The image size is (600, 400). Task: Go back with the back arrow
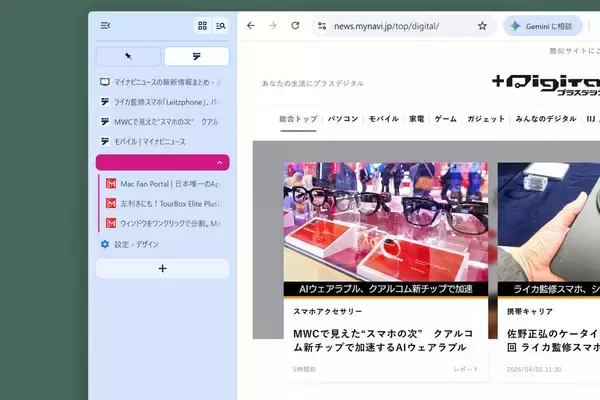pyautogui.click(x=251, y=26)
